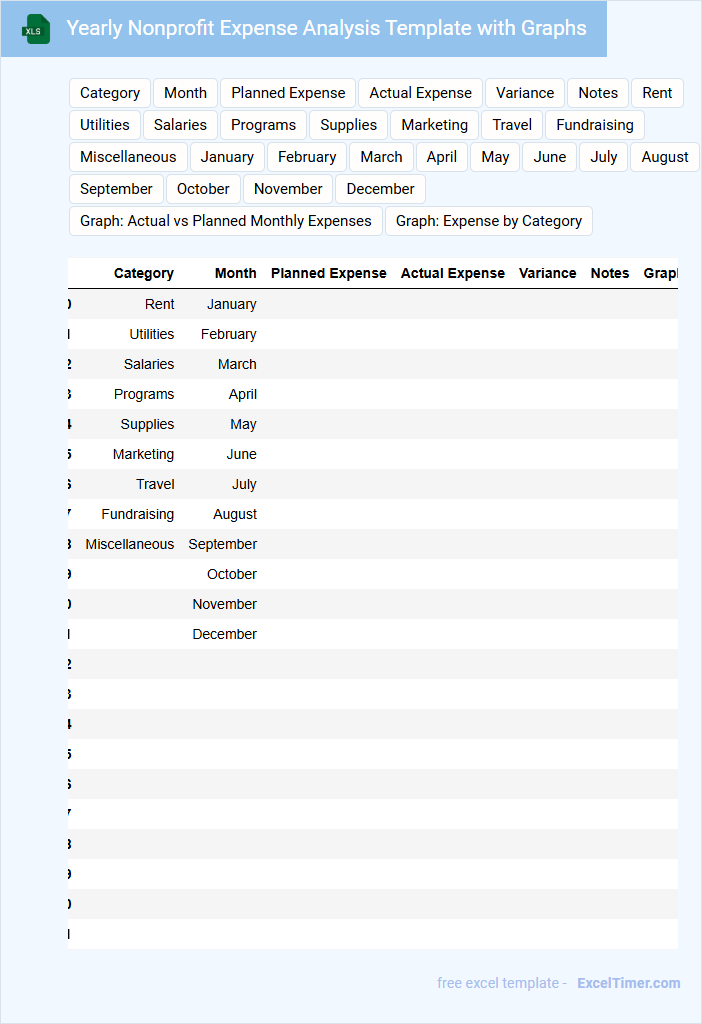Select the Miscellaneous tag
This screenshot has width=702, height=1024.
(x=128, y=157)
